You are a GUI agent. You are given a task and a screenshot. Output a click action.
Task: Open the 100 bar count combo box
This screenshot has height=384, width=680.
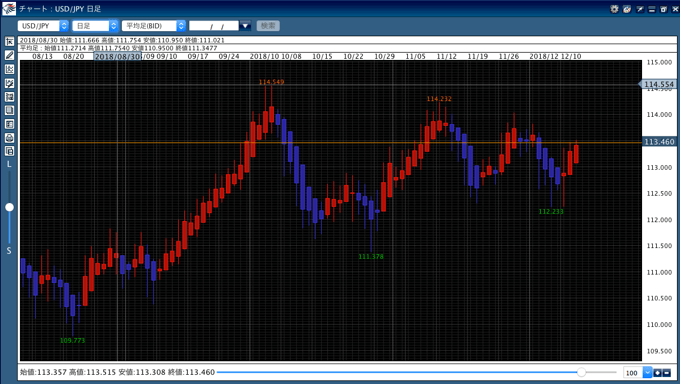pos(638,373)
